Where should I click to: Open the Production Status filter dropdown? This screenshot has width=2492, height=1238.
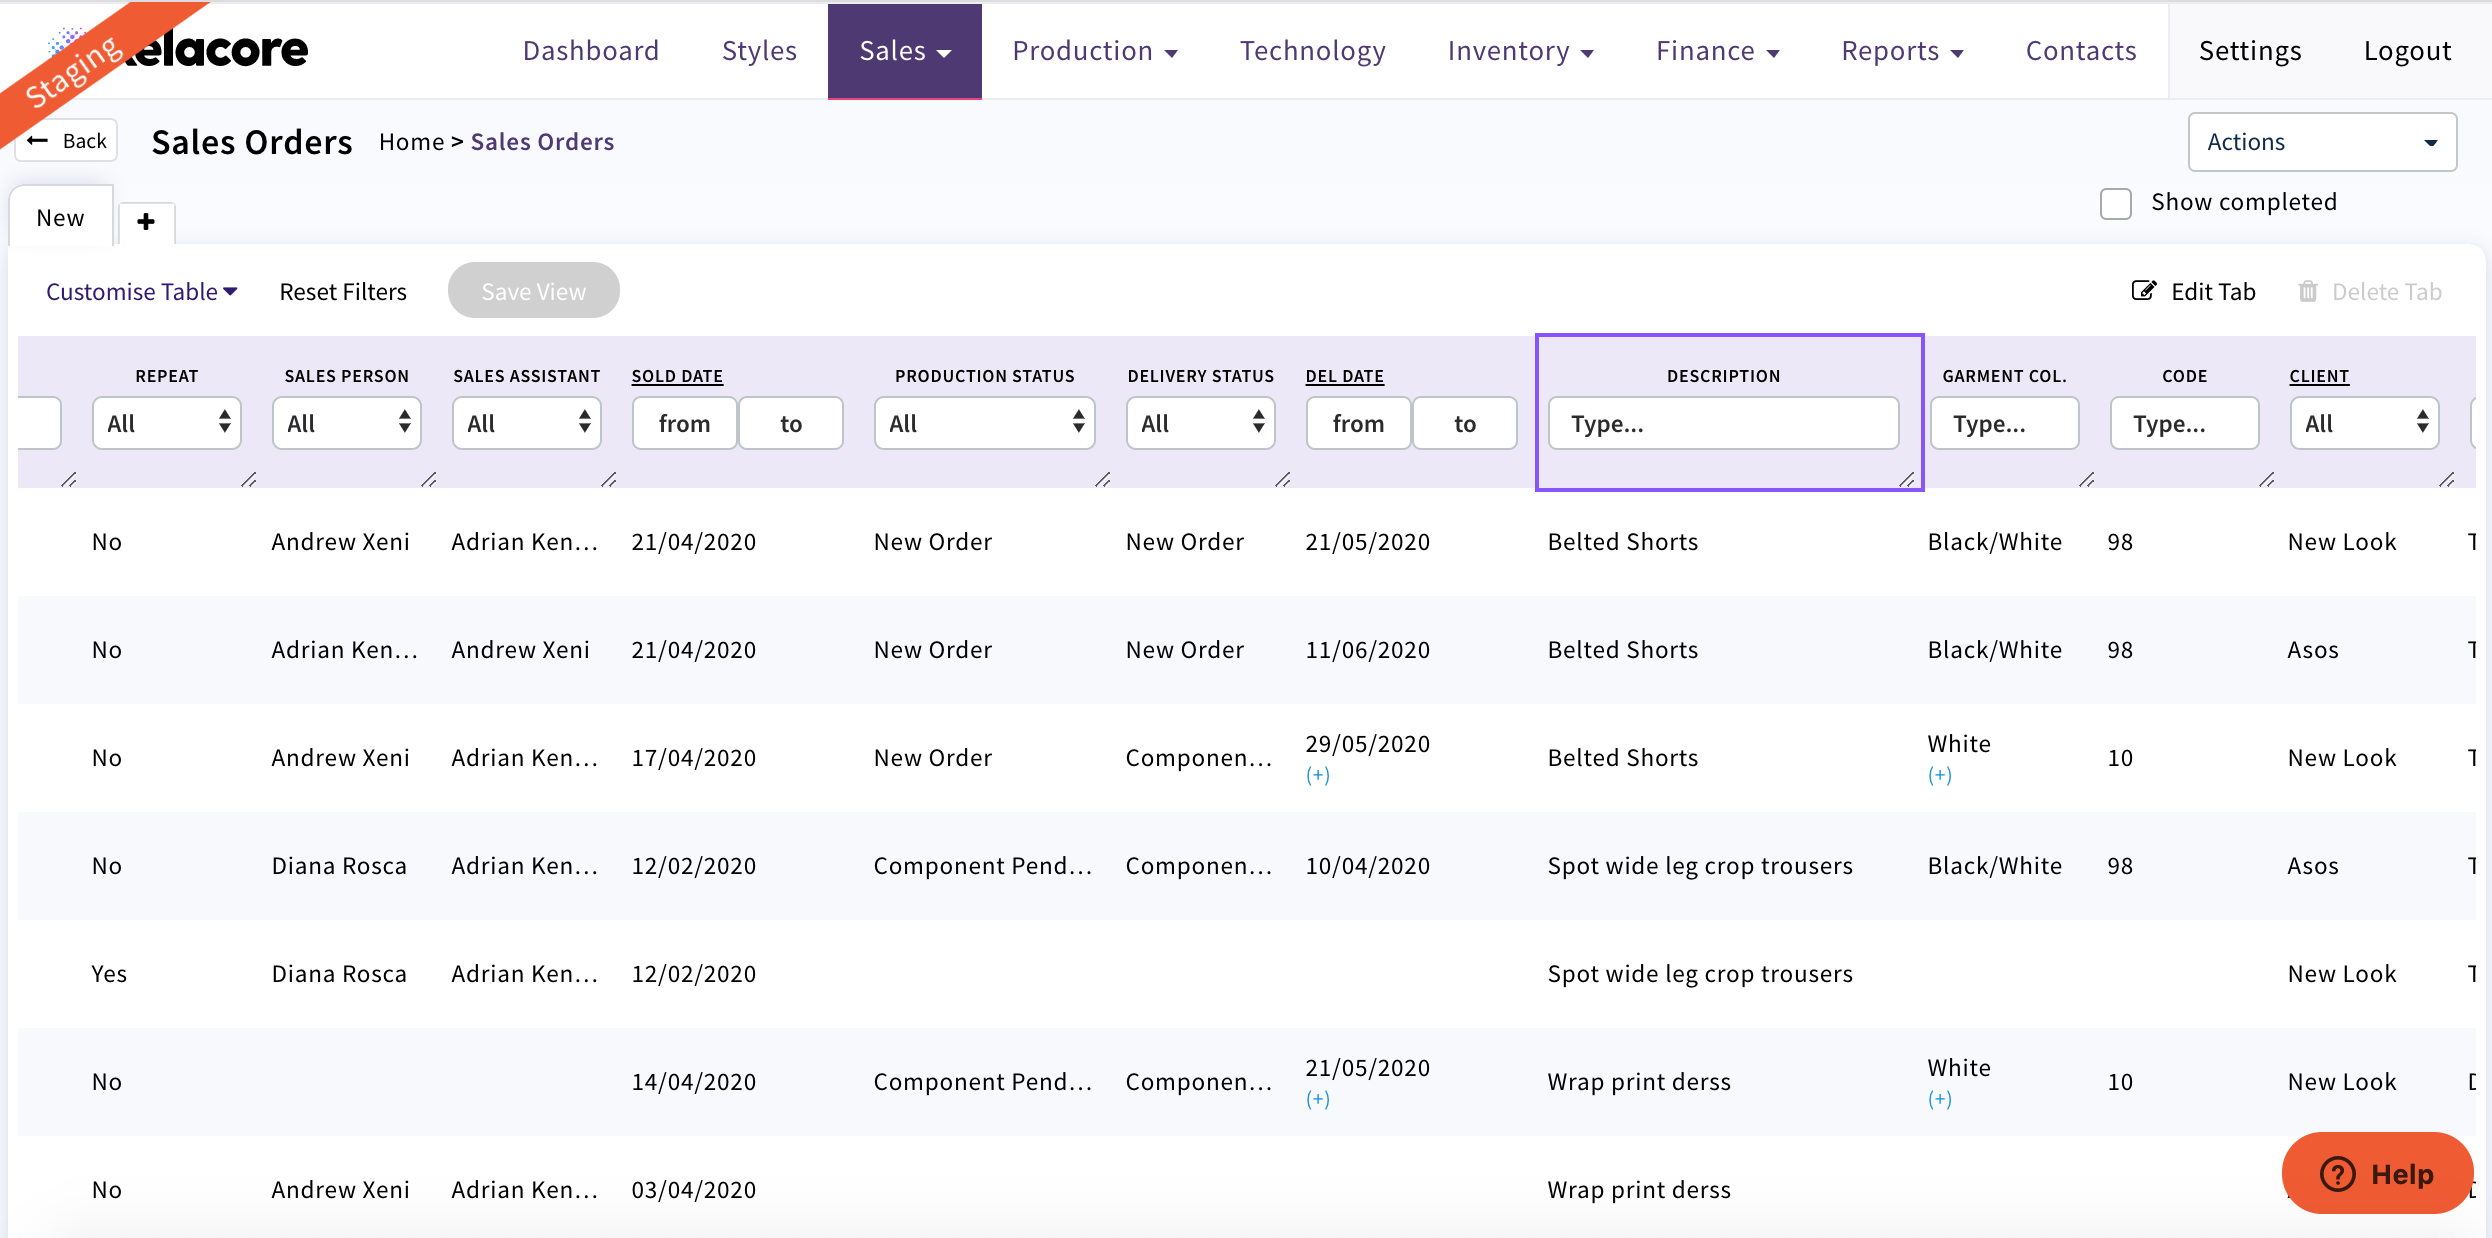pyautogui.click(x=984, y=423)
